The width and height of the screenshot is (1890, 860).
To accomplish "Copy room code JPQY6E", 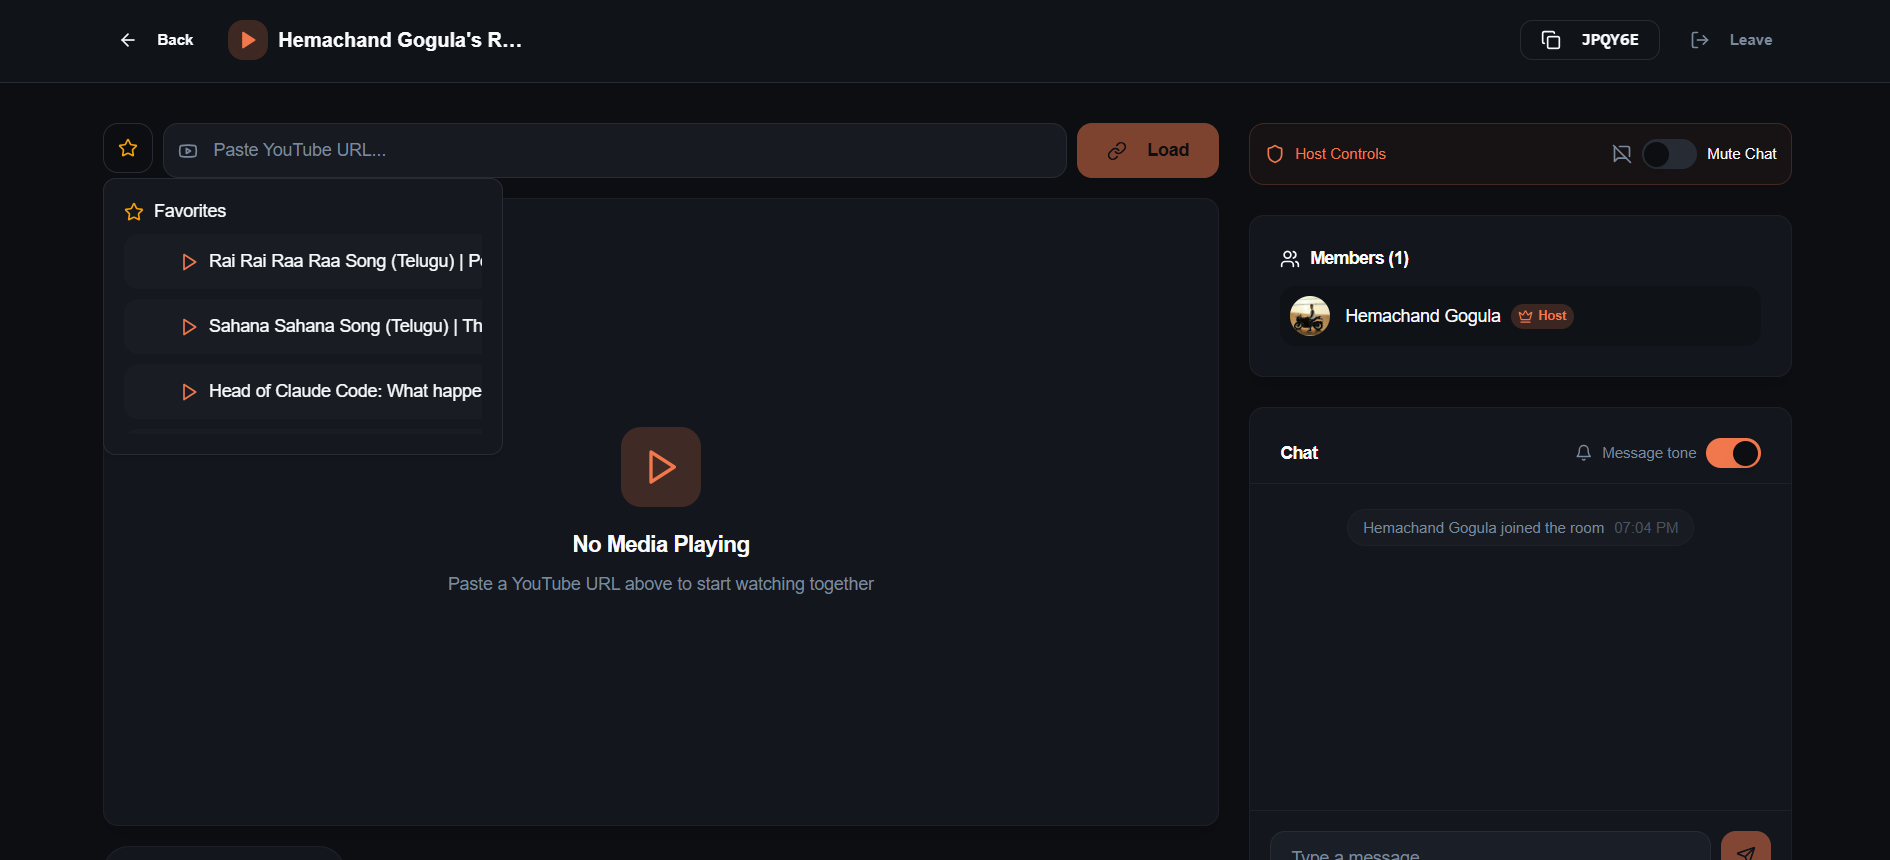I will click(1589, 40).
